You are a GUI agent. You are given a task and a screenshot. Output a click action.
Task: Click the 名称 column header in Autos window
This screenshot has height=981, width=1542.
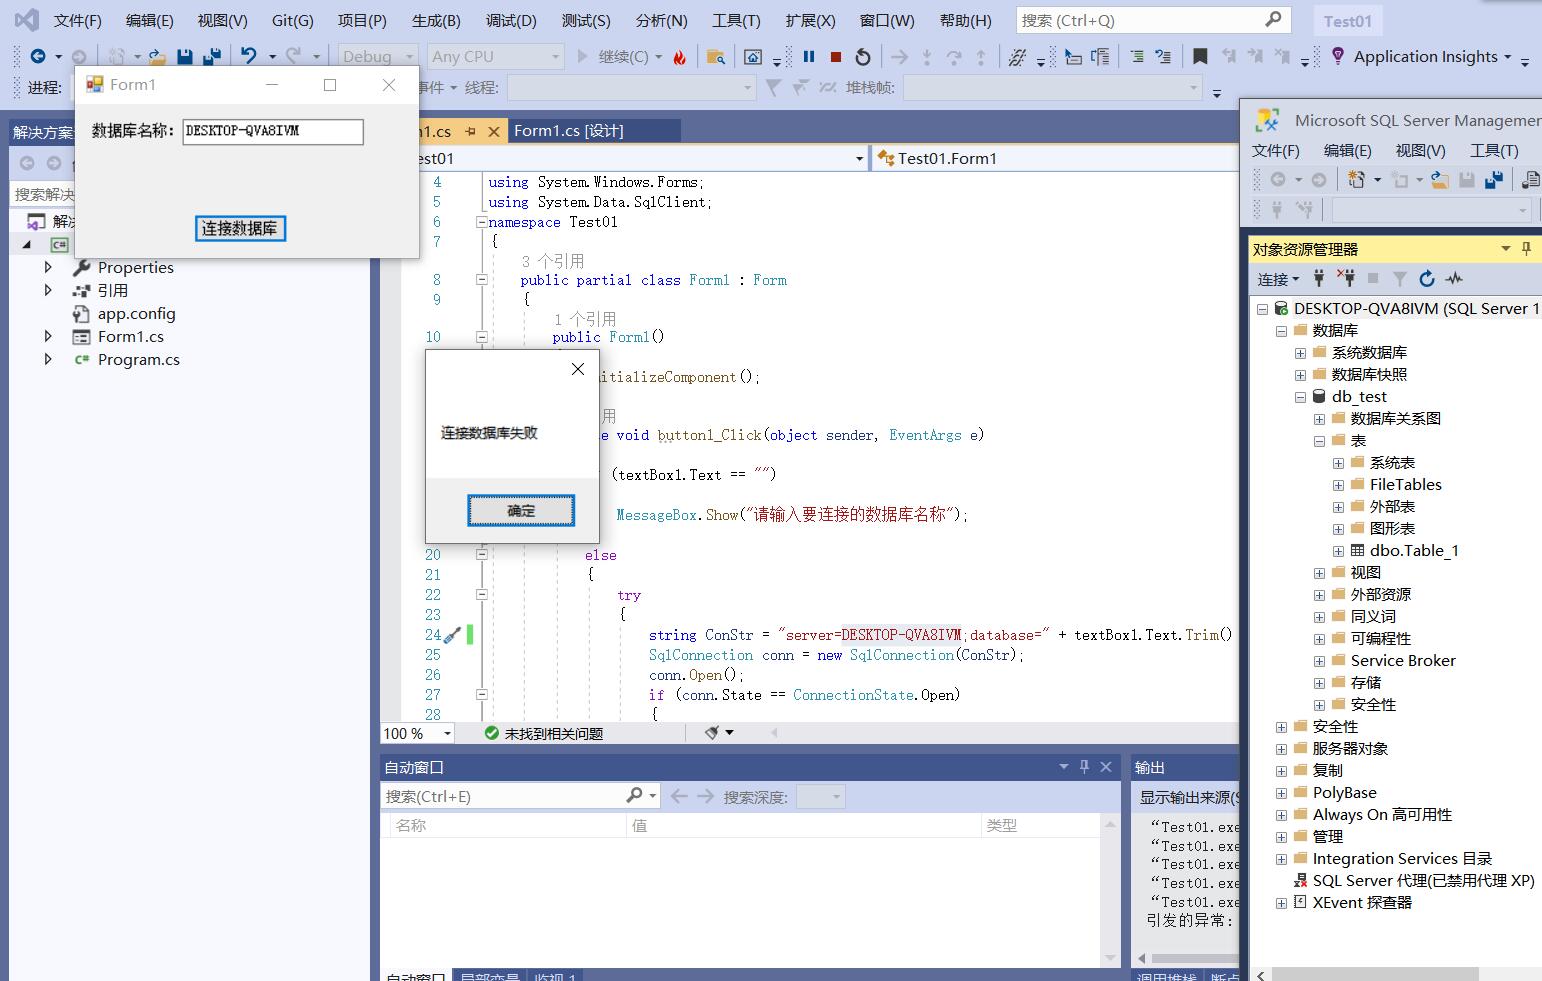[x=507, y=825]
